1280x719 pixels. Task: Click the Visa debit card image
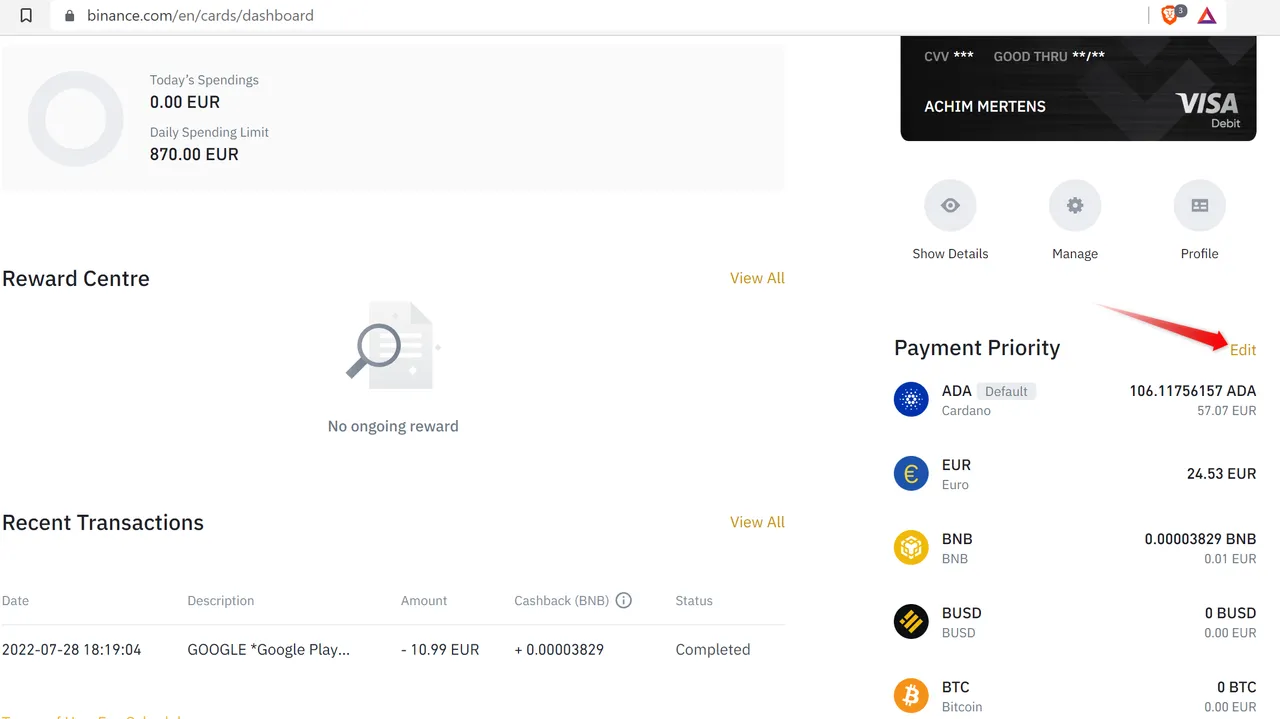pyautogui.click(x=1078, y=88)
